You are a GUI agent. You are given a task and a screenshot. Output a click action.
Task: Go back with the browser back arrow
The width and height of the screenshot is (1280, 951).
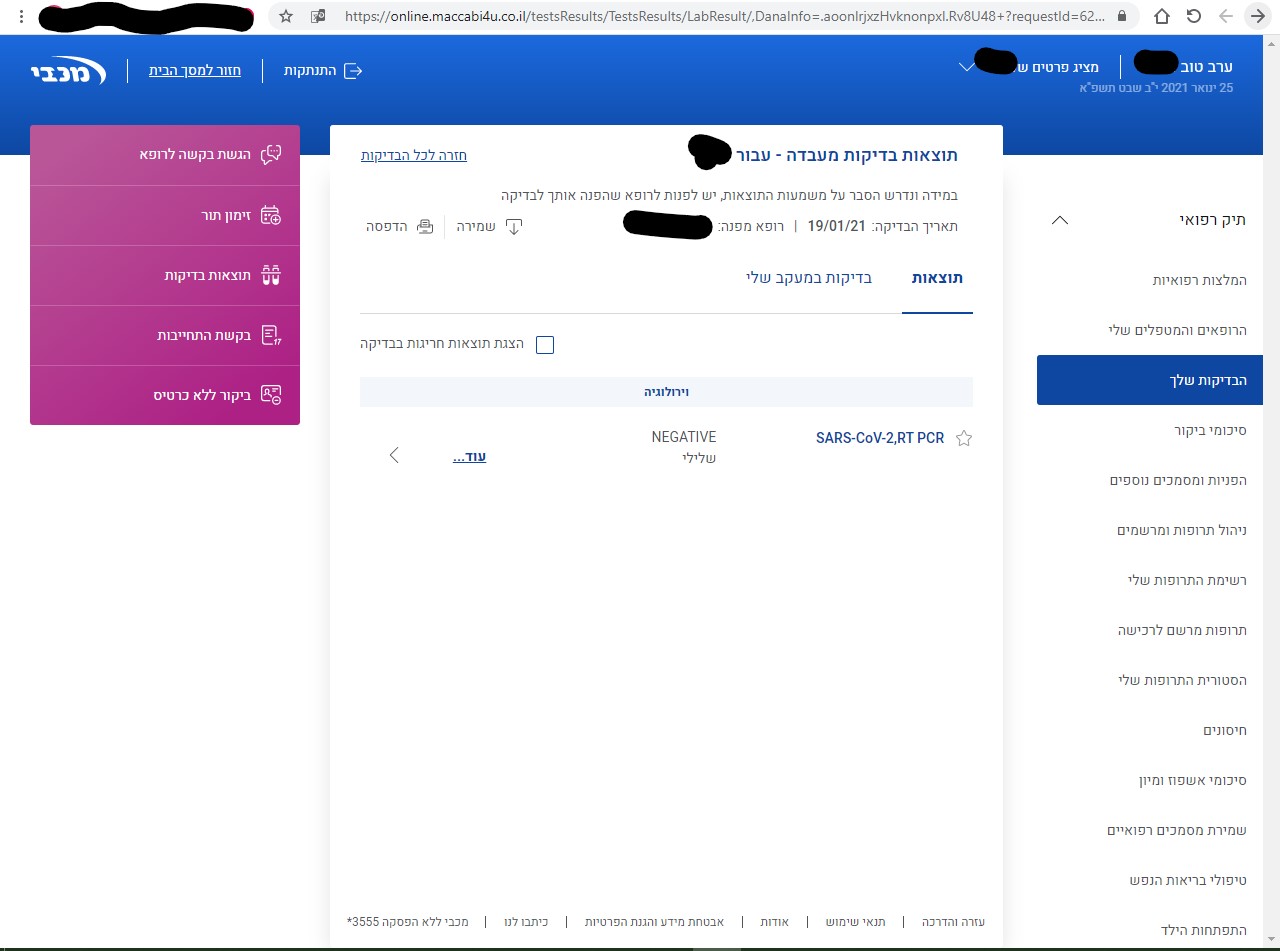(x=1226, y=16)
